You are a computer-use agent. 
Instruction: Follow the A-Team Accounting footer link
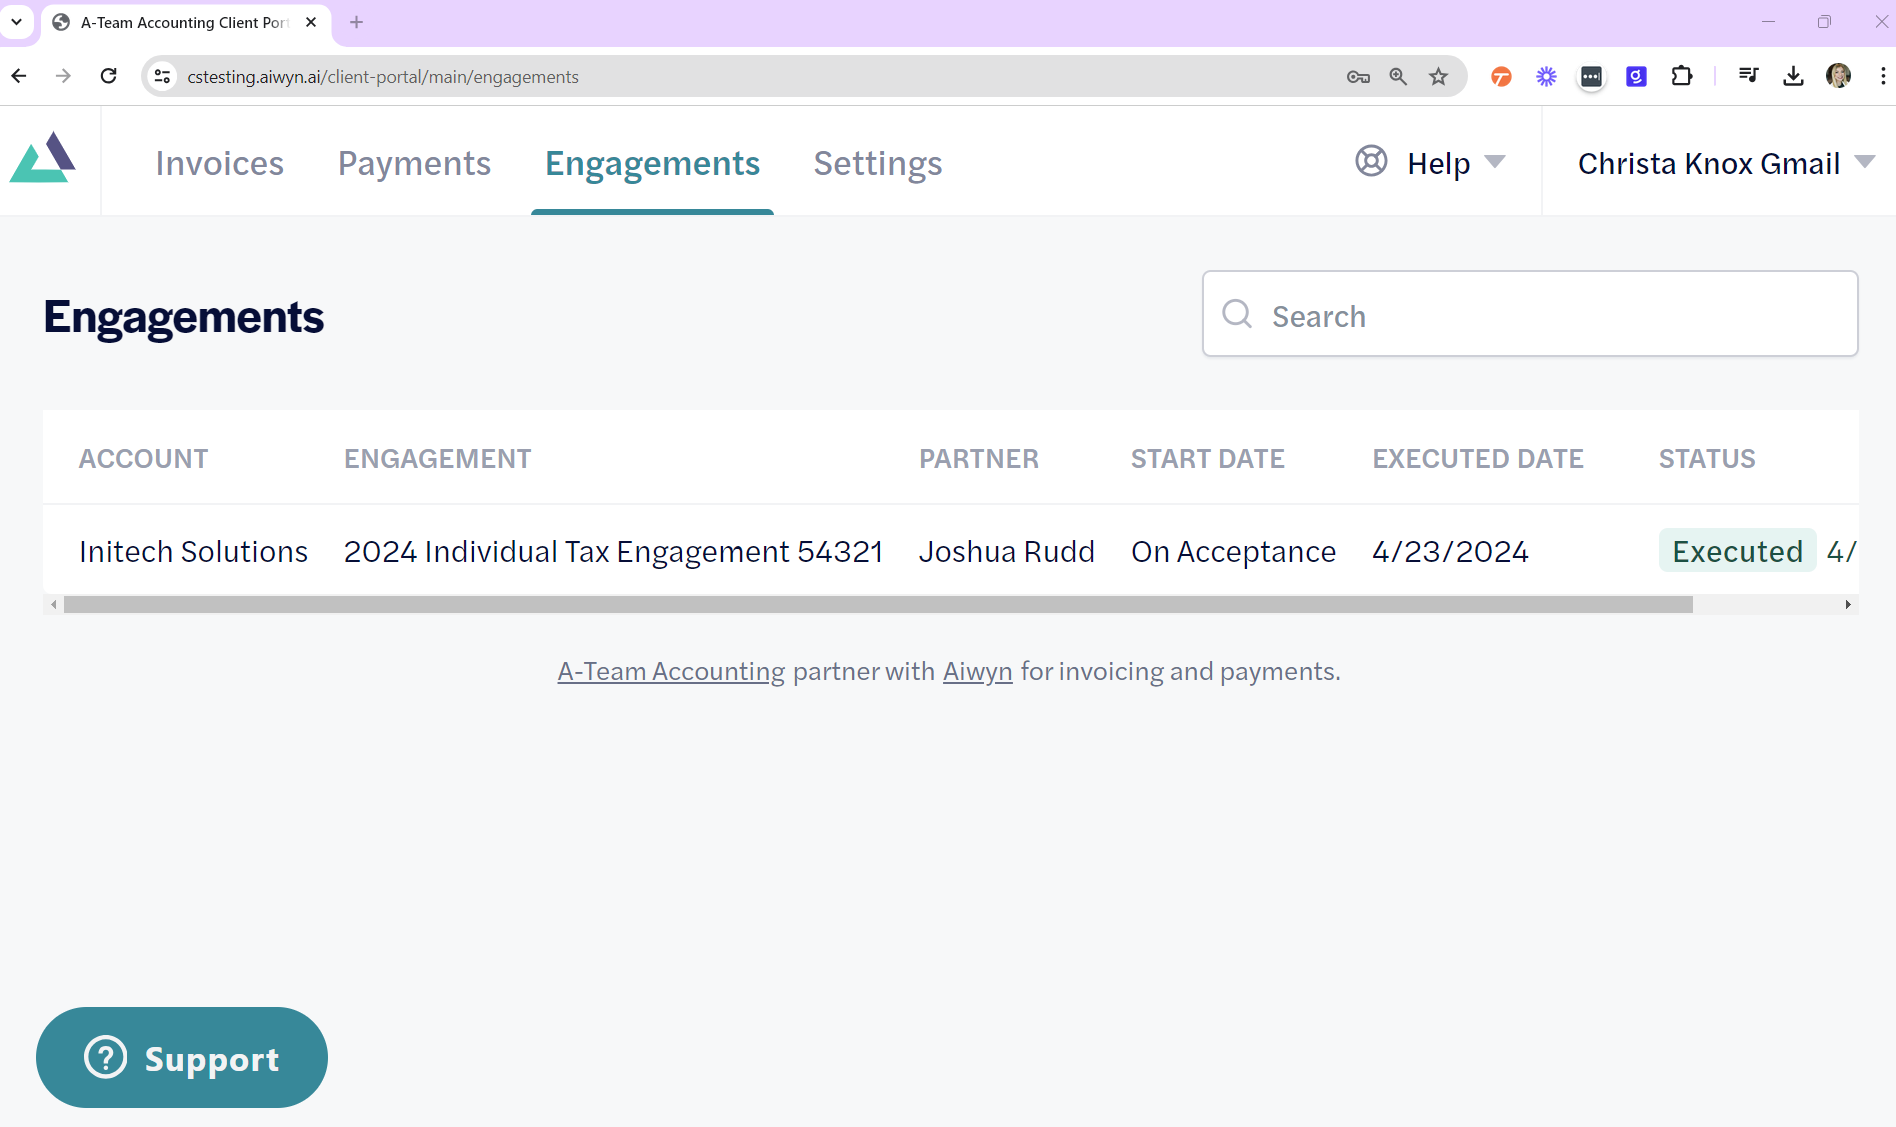671,671
